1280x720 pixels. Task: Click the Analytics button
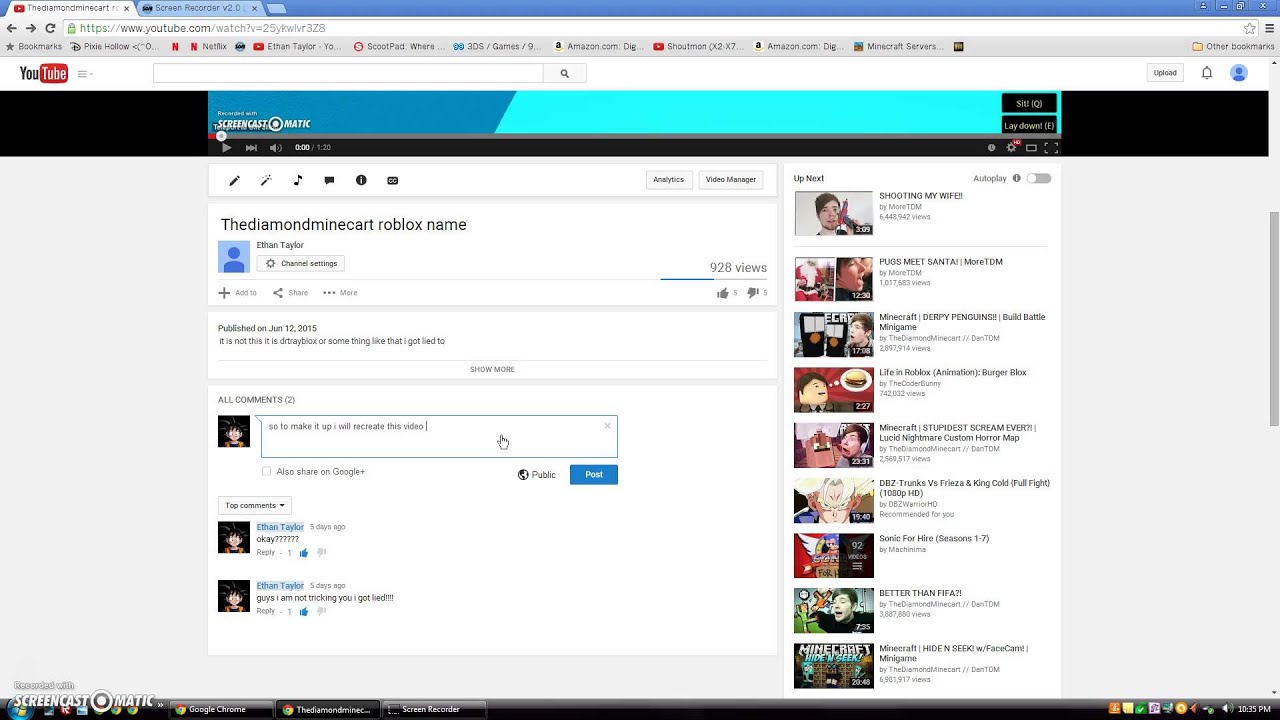(668, 180)
